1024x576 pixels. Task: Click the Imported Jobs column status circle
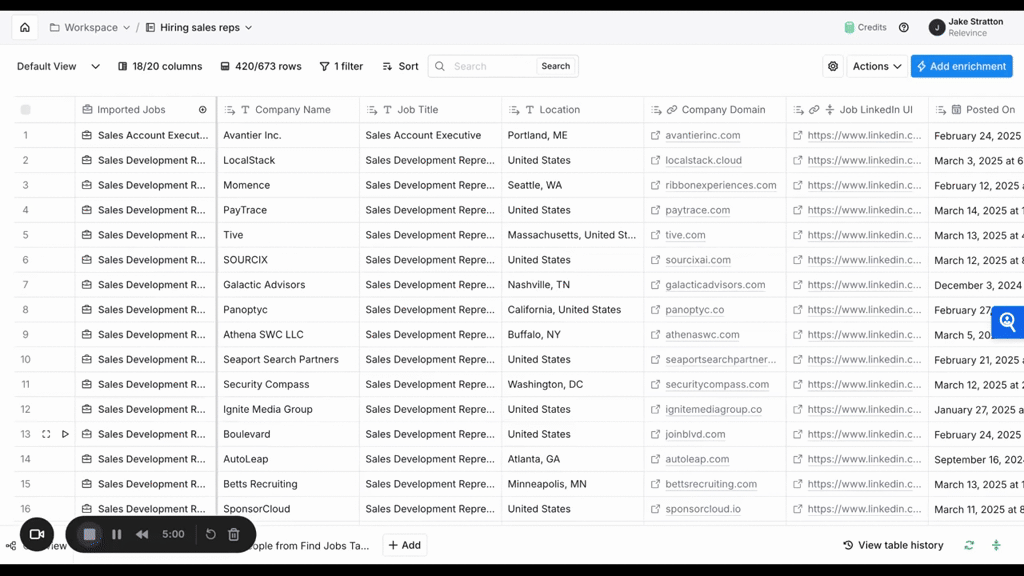coord(202,110)
